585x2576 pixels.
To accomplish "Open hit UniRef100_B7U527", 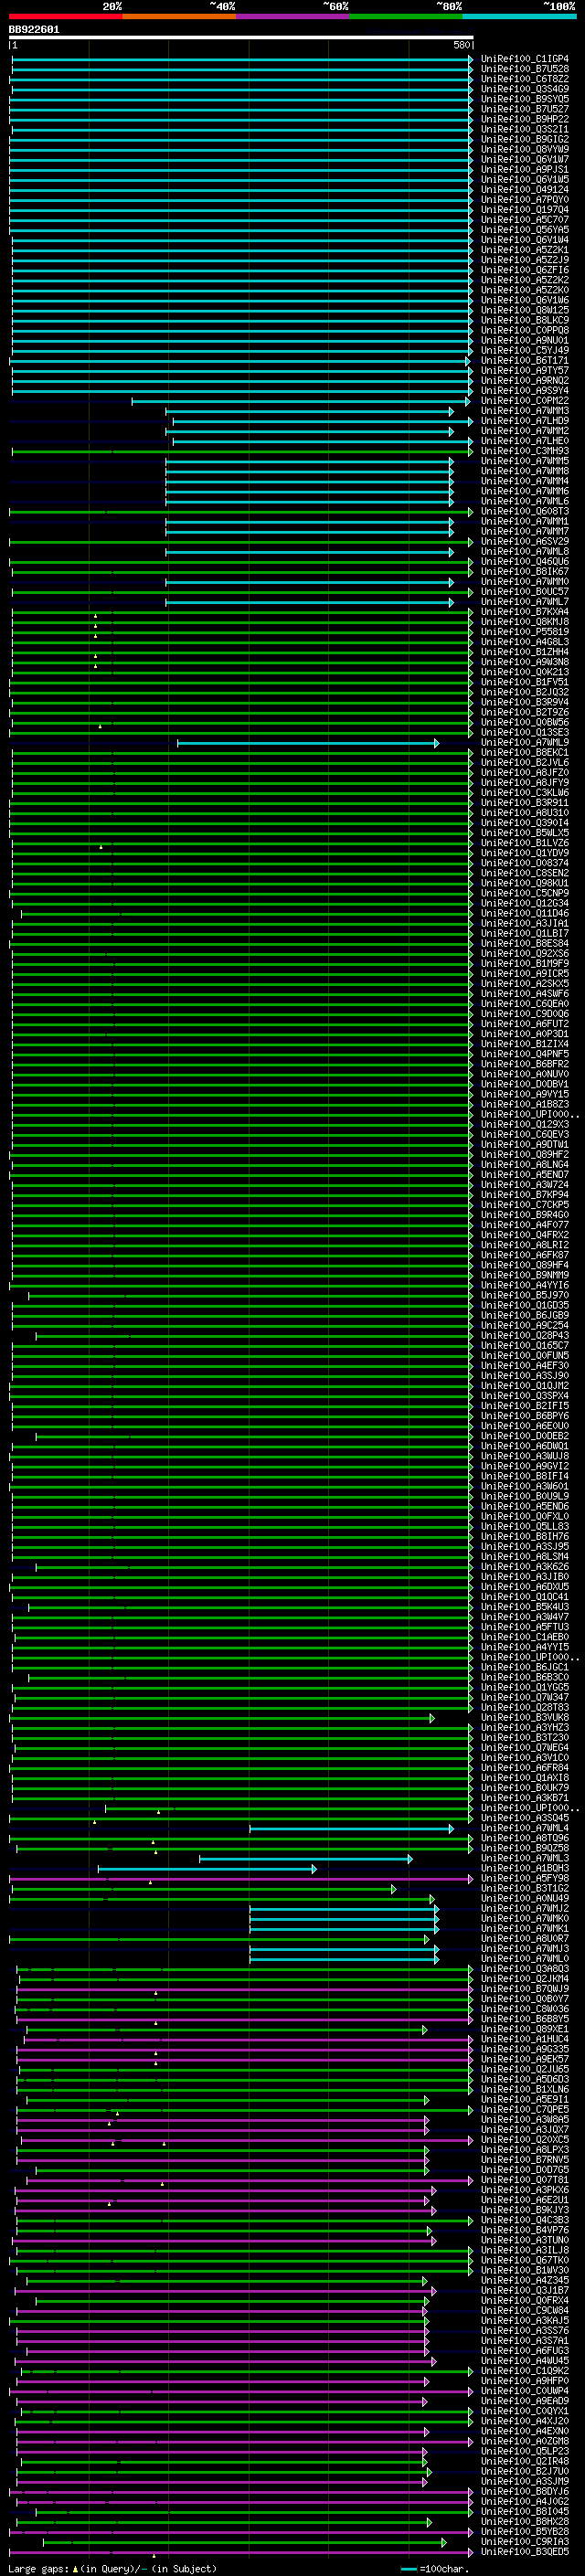I will point(524,109).
